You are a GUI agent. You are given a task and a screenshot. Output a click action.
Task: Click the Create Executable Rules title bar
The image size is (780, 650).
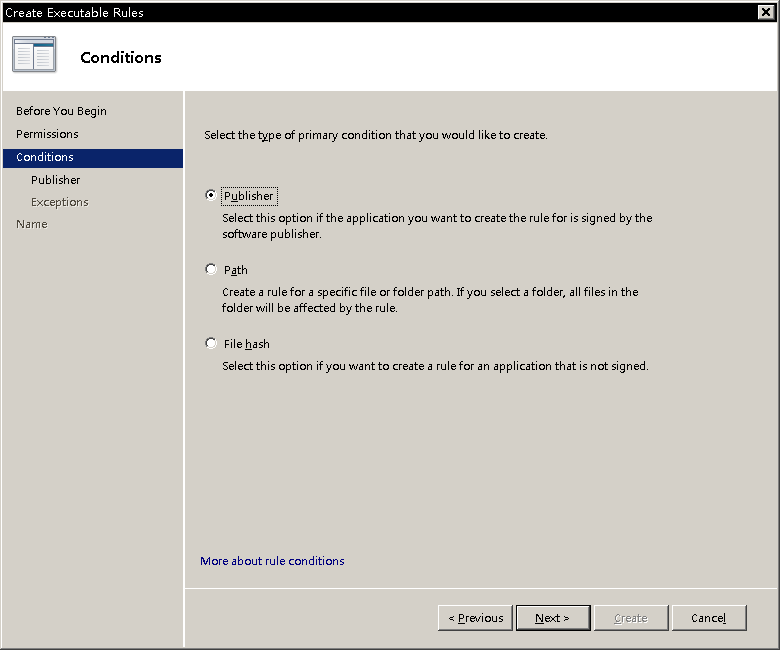click(378, 12)
